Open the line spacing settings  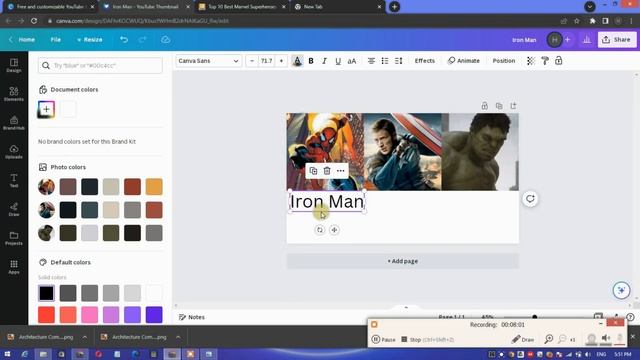click(x=399, y=61)
